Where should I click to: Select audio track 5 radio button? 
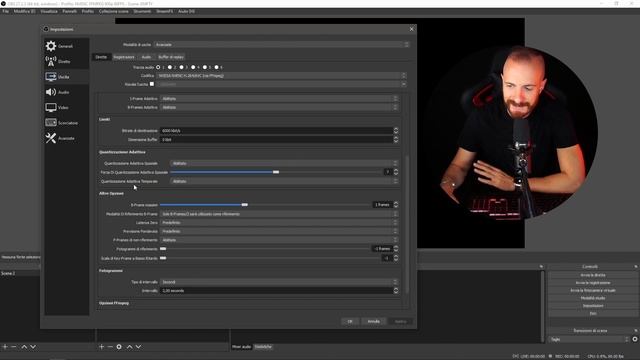(205, 67)
